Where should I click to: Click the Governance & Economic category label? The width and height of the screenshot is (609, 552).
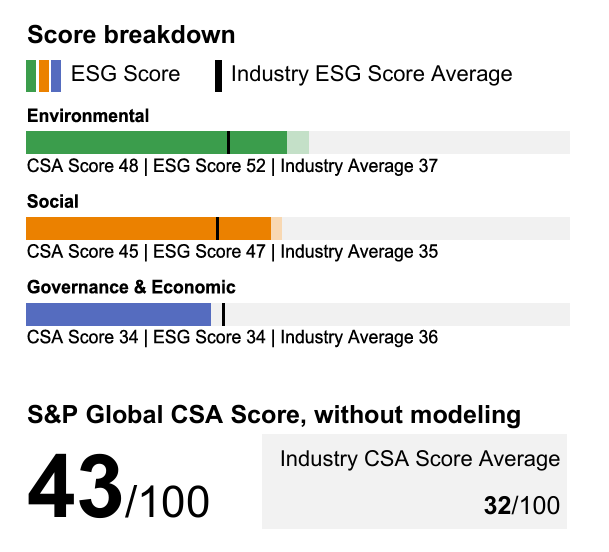click(x=131, y=288)
